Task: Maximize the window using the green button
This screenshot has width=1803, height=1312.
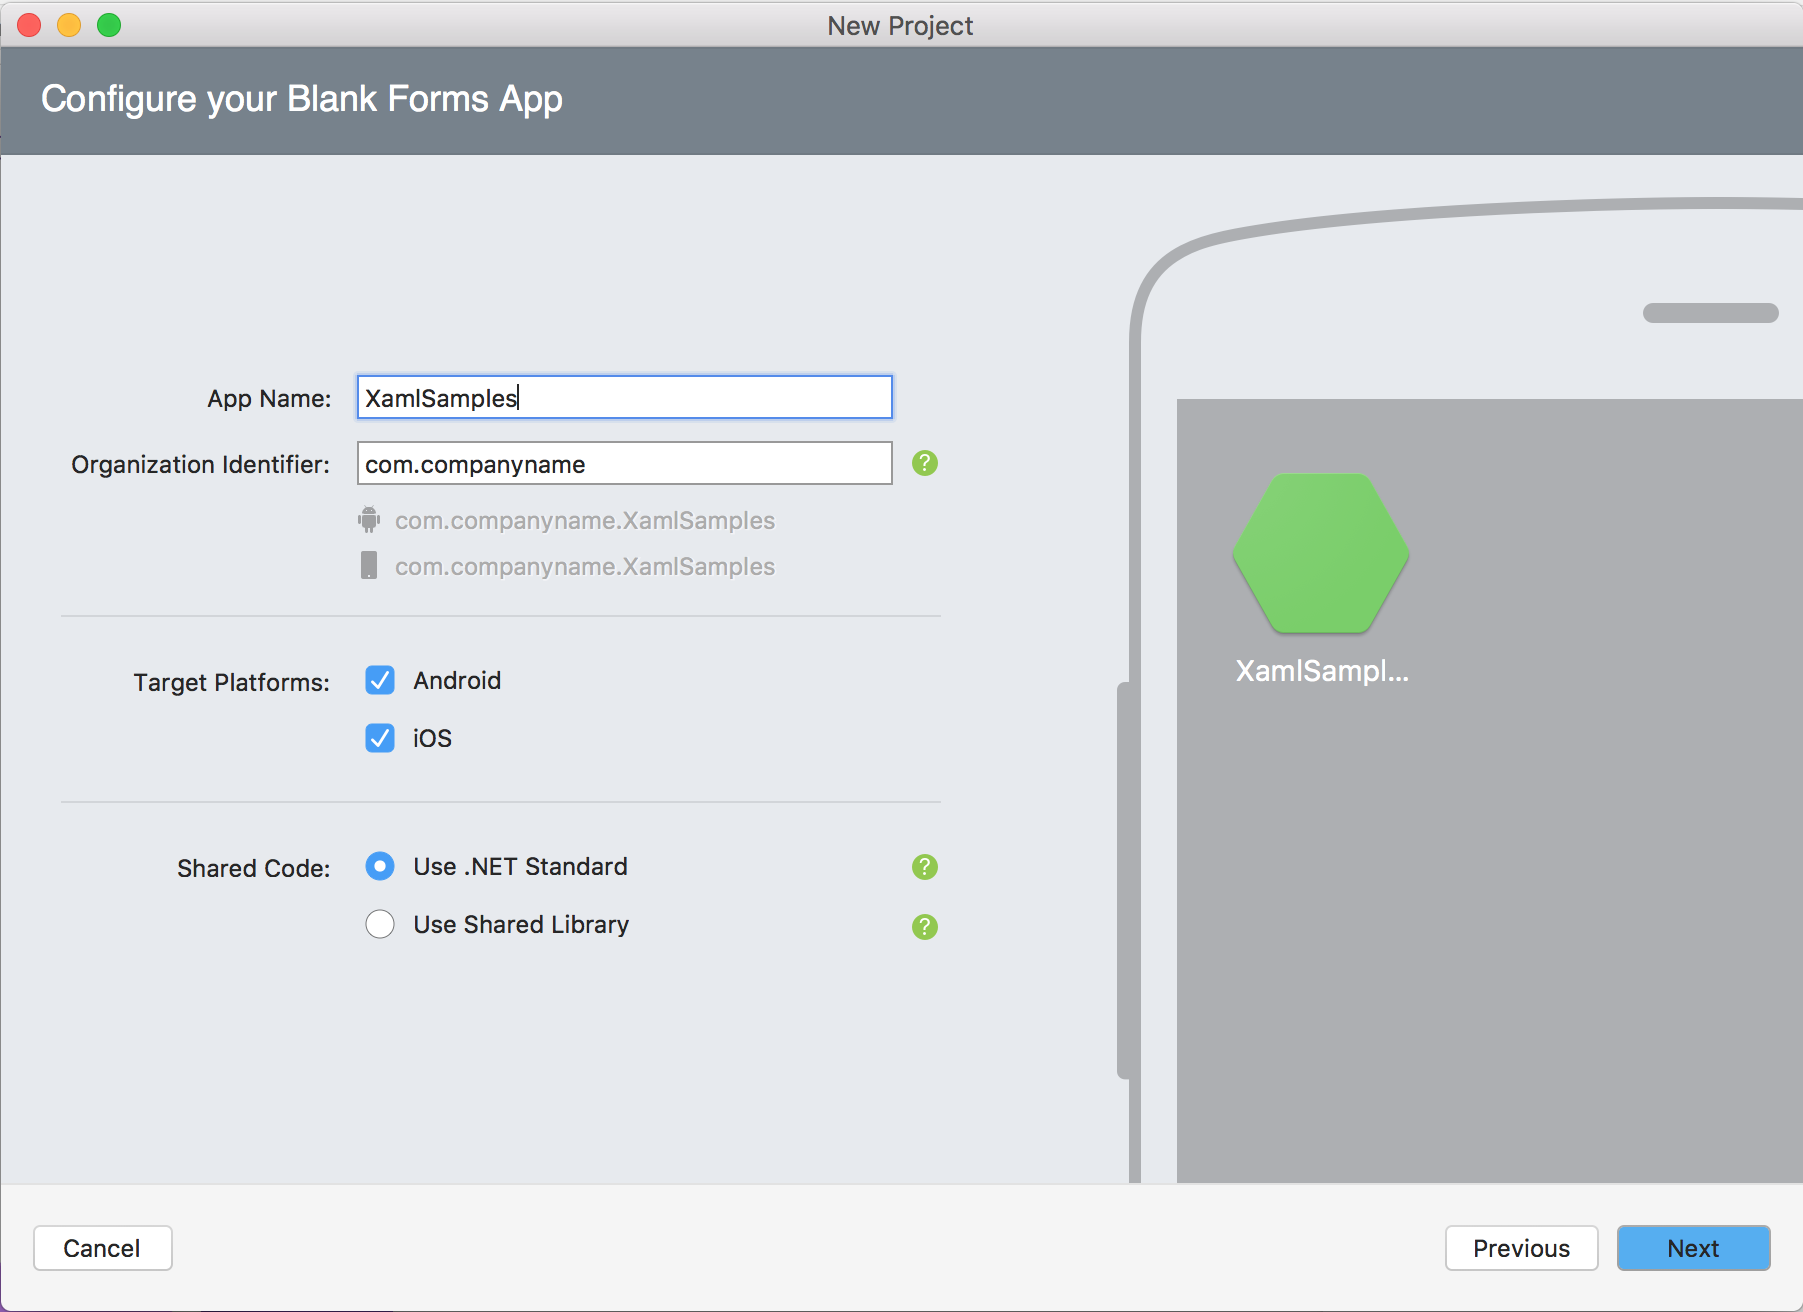Action: pos(109,25)
